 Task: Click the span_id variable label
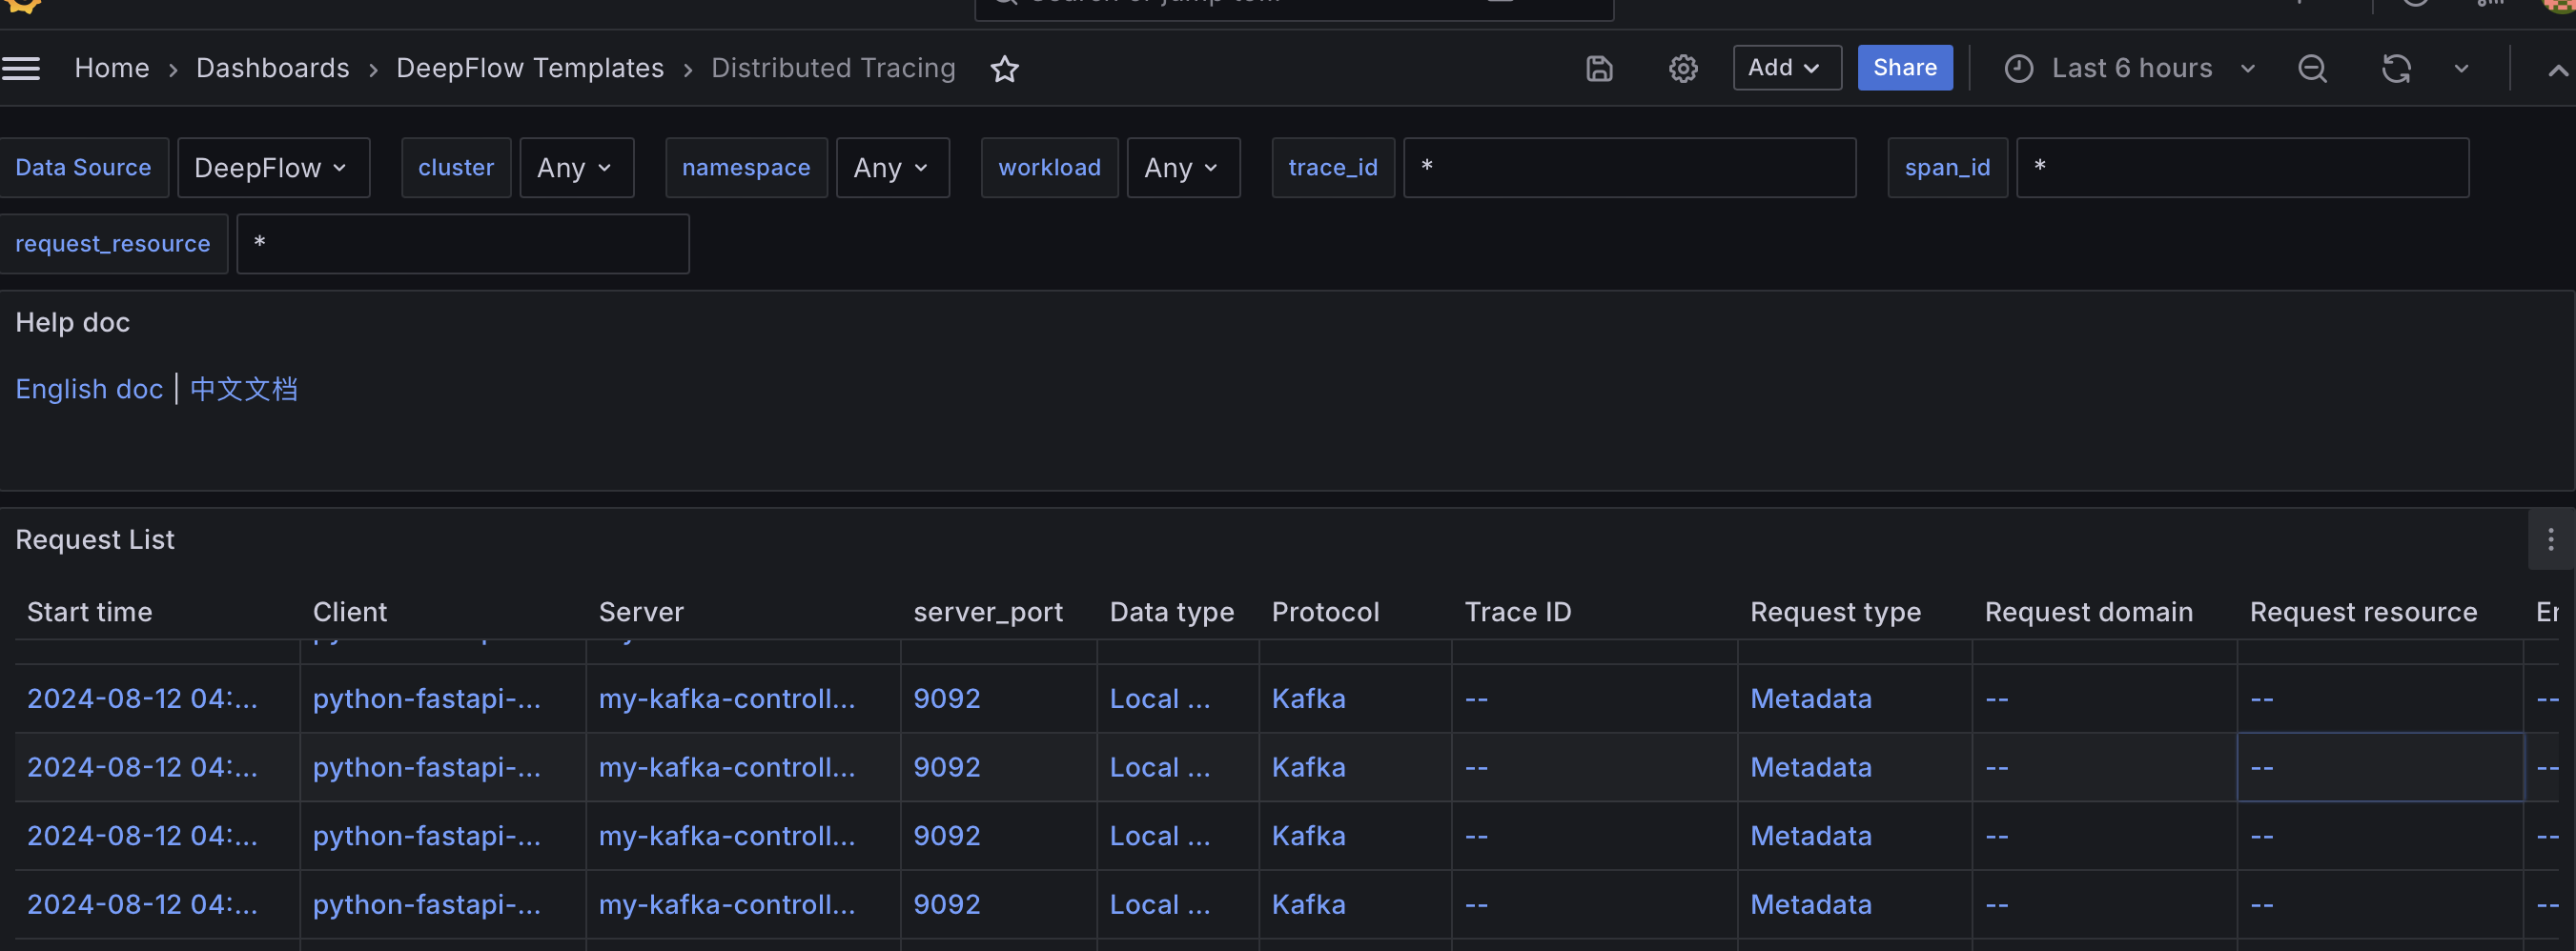pyautogui.click(x=1947, y=167)
